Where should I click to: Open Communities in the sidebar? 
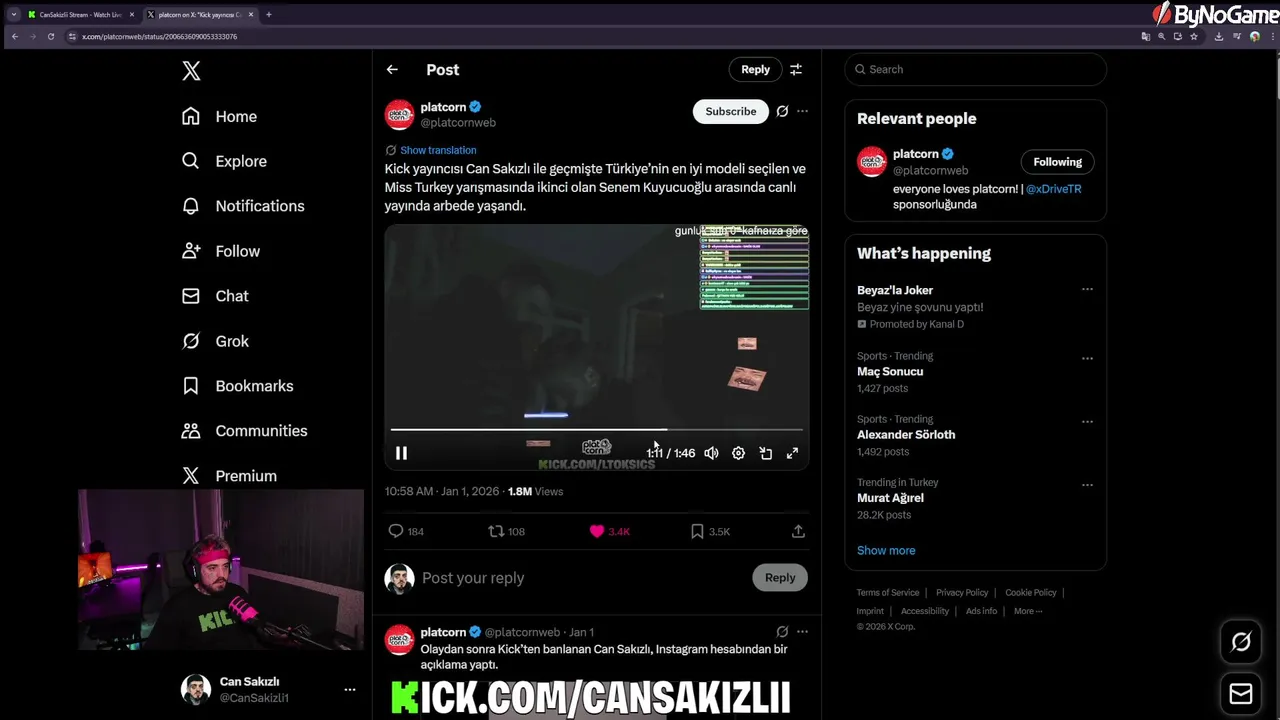tap(244, 431)
